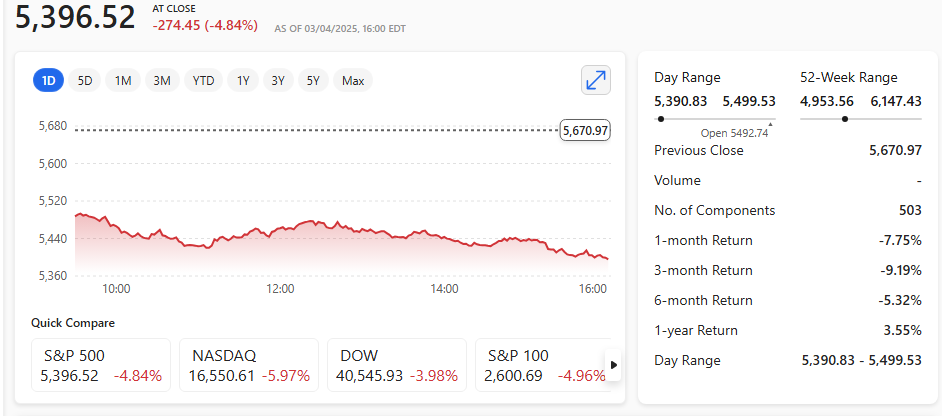This screenshot has width=942, height=416.
Task: Click the 52-Week Range slider marker
Action: click(846, 119)
